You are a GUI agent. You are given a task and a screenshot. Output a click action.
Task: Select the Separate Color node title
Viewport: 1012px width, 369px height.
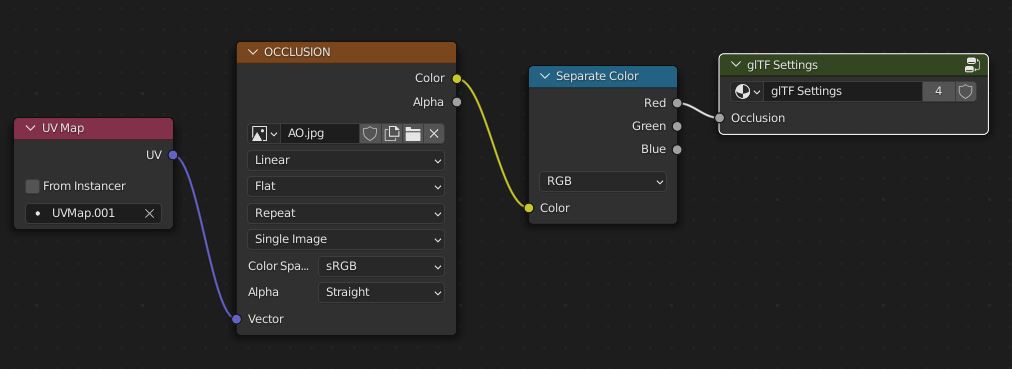597,76
